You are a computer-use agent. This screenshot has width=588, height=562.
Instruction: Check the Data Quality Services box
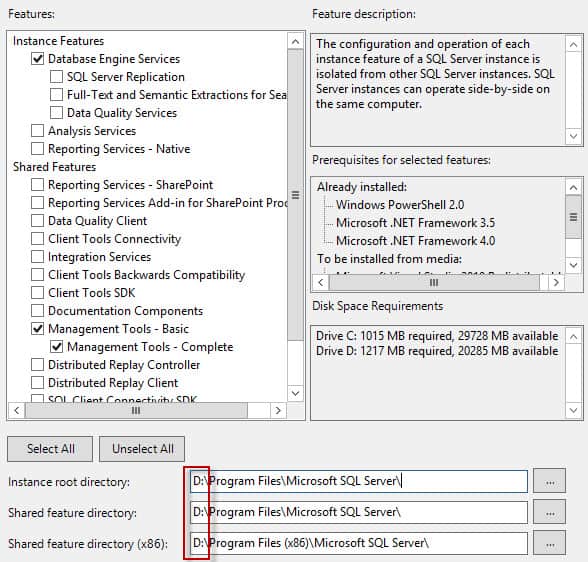pos(56,113)
